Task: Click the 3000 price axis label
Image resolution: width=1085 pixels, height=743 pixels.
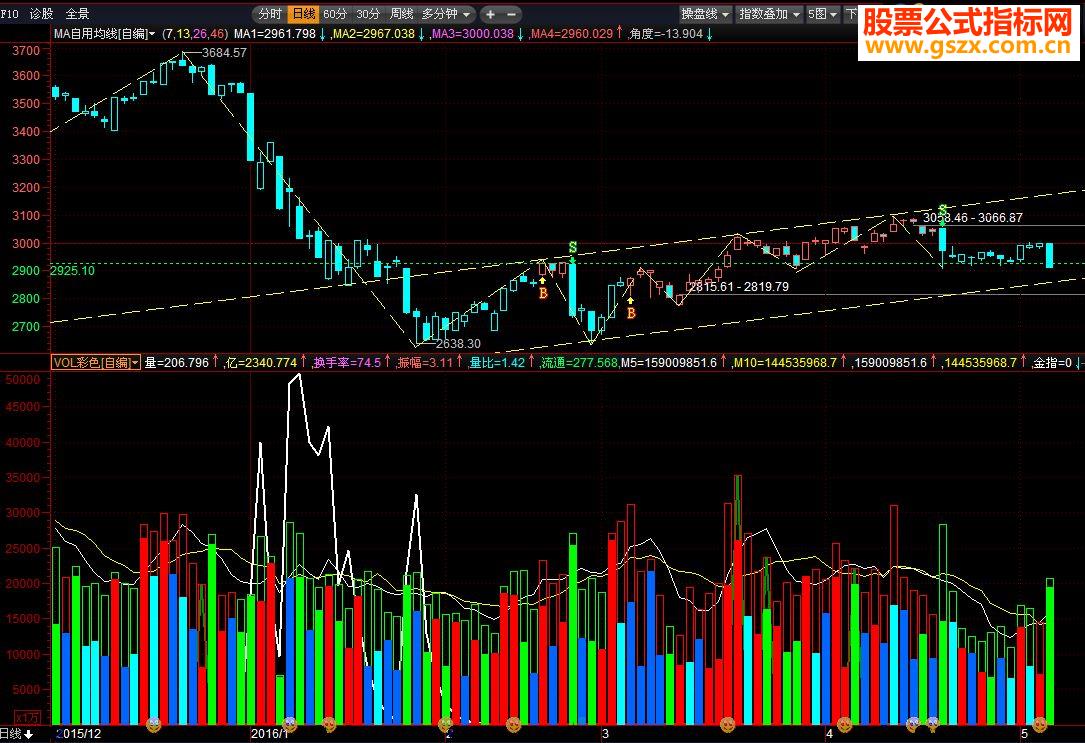Action: coord(26,244)
